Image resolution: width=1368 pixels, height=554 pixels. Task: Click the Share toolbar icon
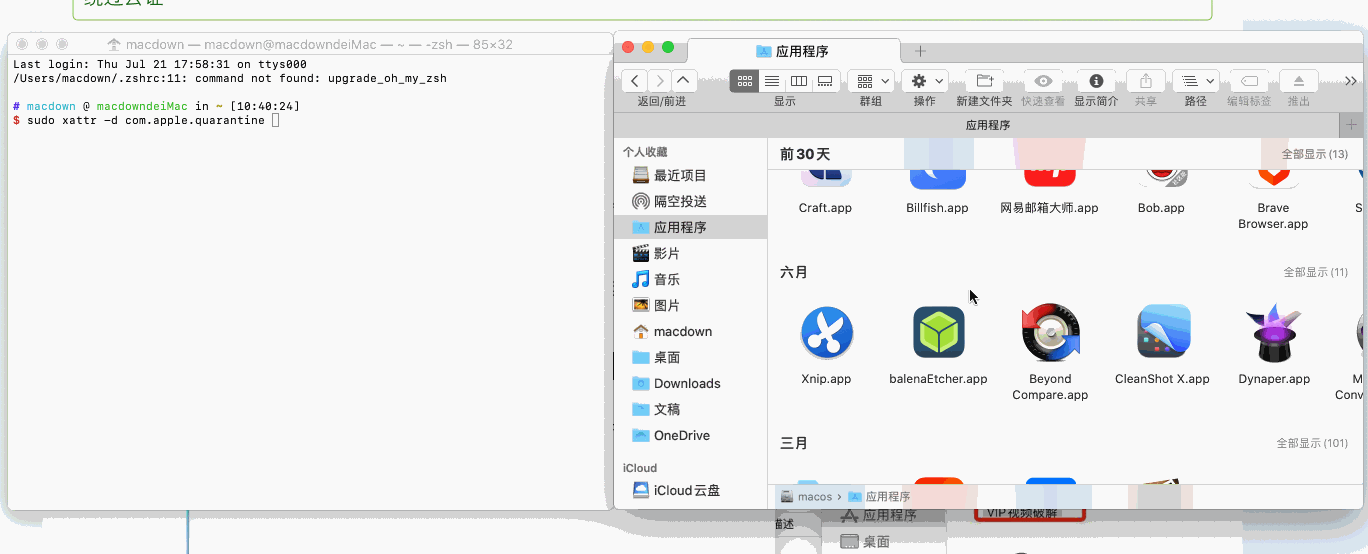coord(1146,81)
